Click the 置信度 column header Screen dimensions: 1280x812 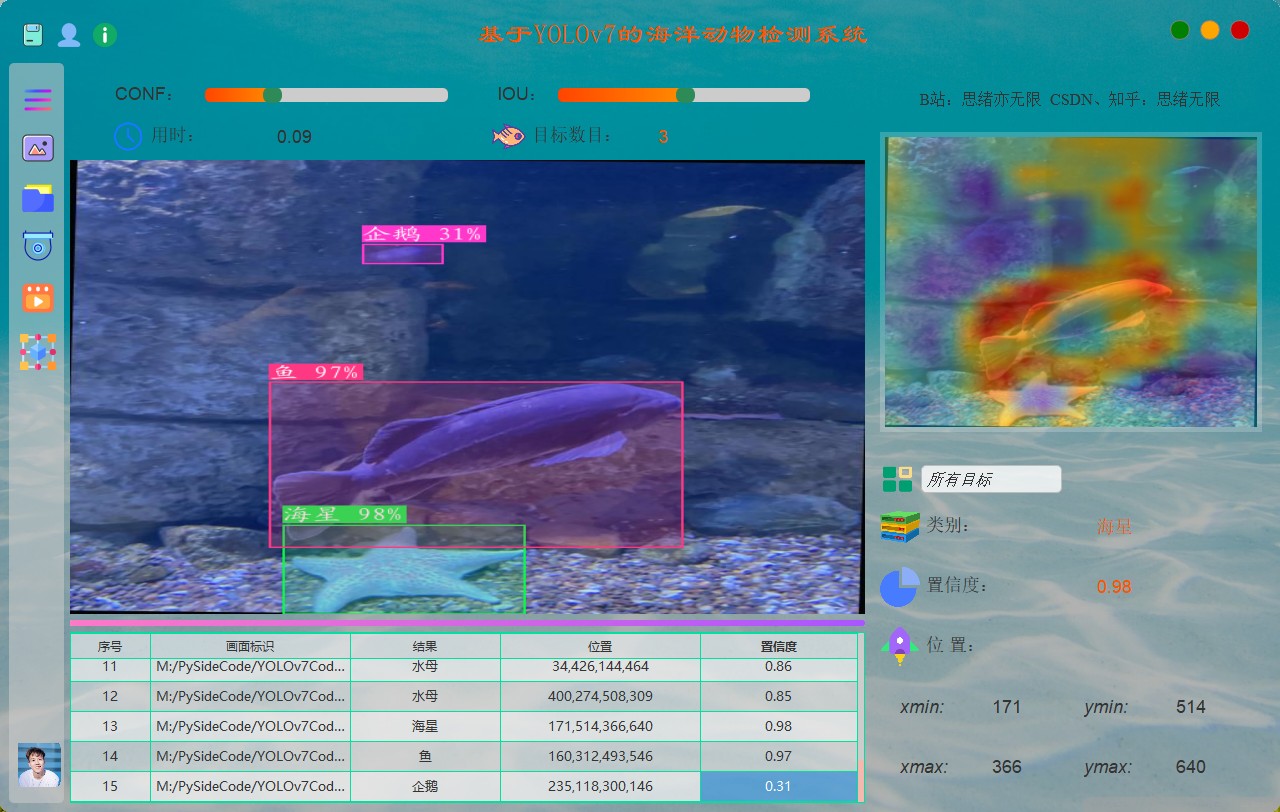coord(778,647)
